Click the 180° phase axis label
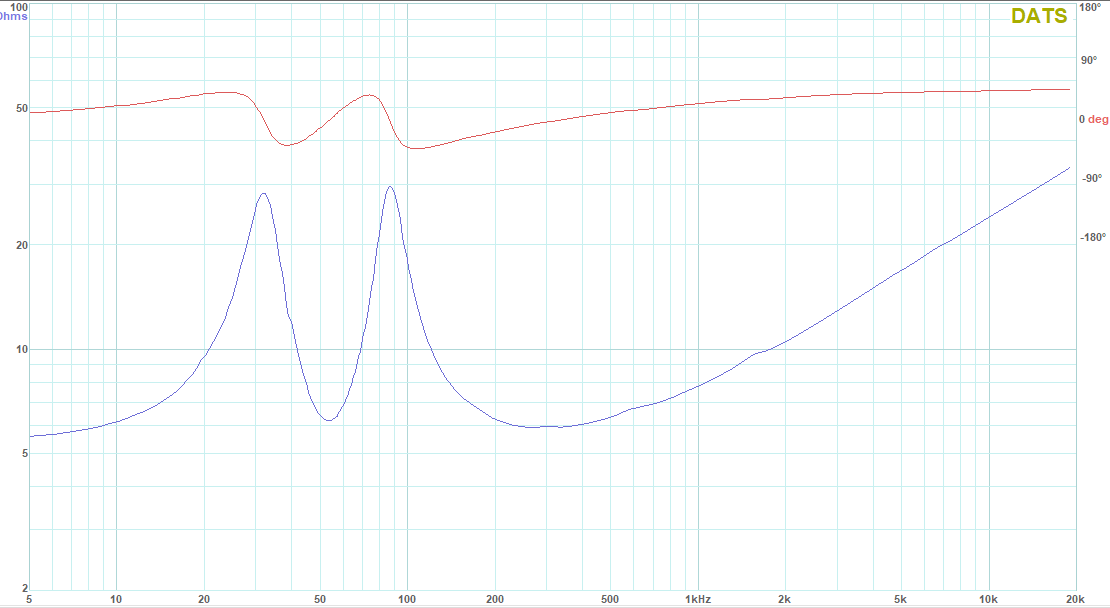 1089,9
